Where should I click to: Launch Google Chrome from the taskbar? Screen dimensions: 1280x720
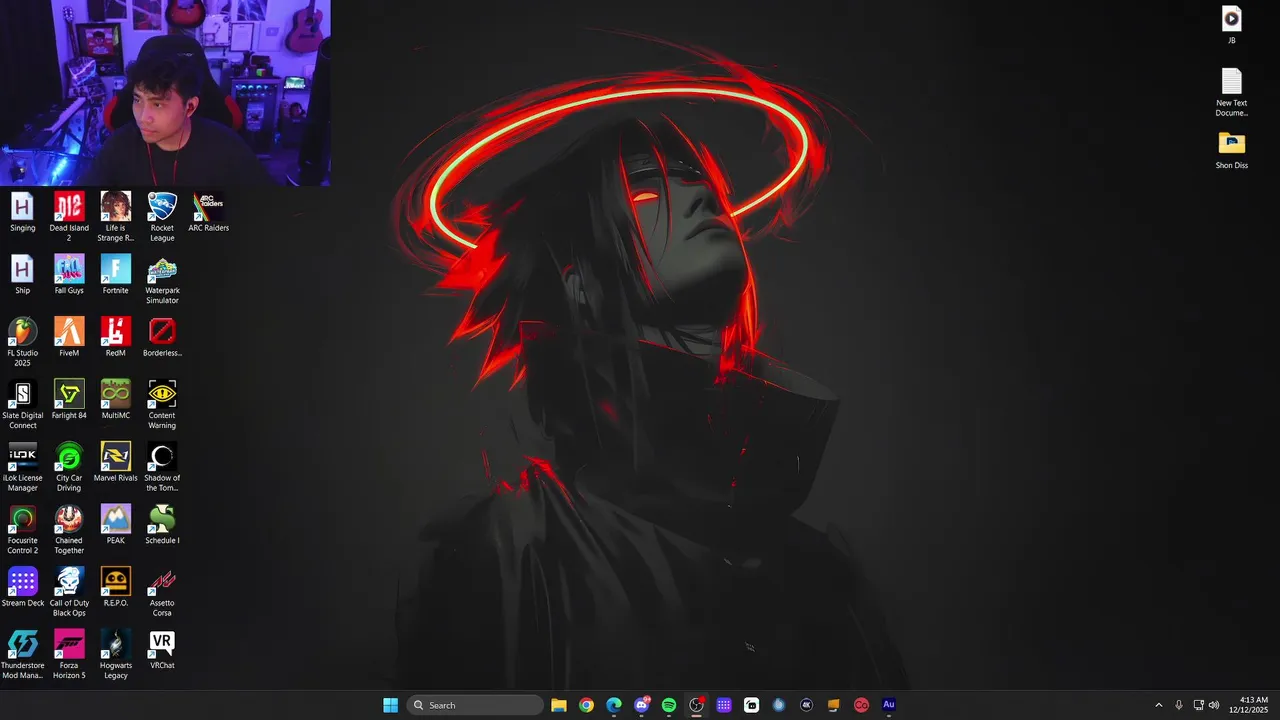586,705
